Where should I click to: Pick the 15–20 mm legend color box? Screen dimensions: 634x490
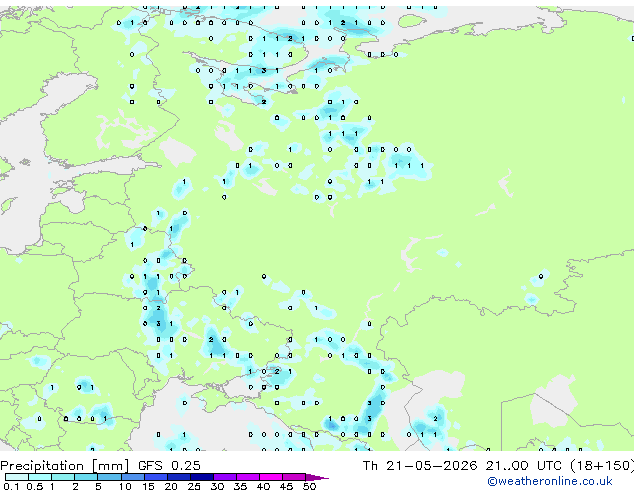click(155, 477)
